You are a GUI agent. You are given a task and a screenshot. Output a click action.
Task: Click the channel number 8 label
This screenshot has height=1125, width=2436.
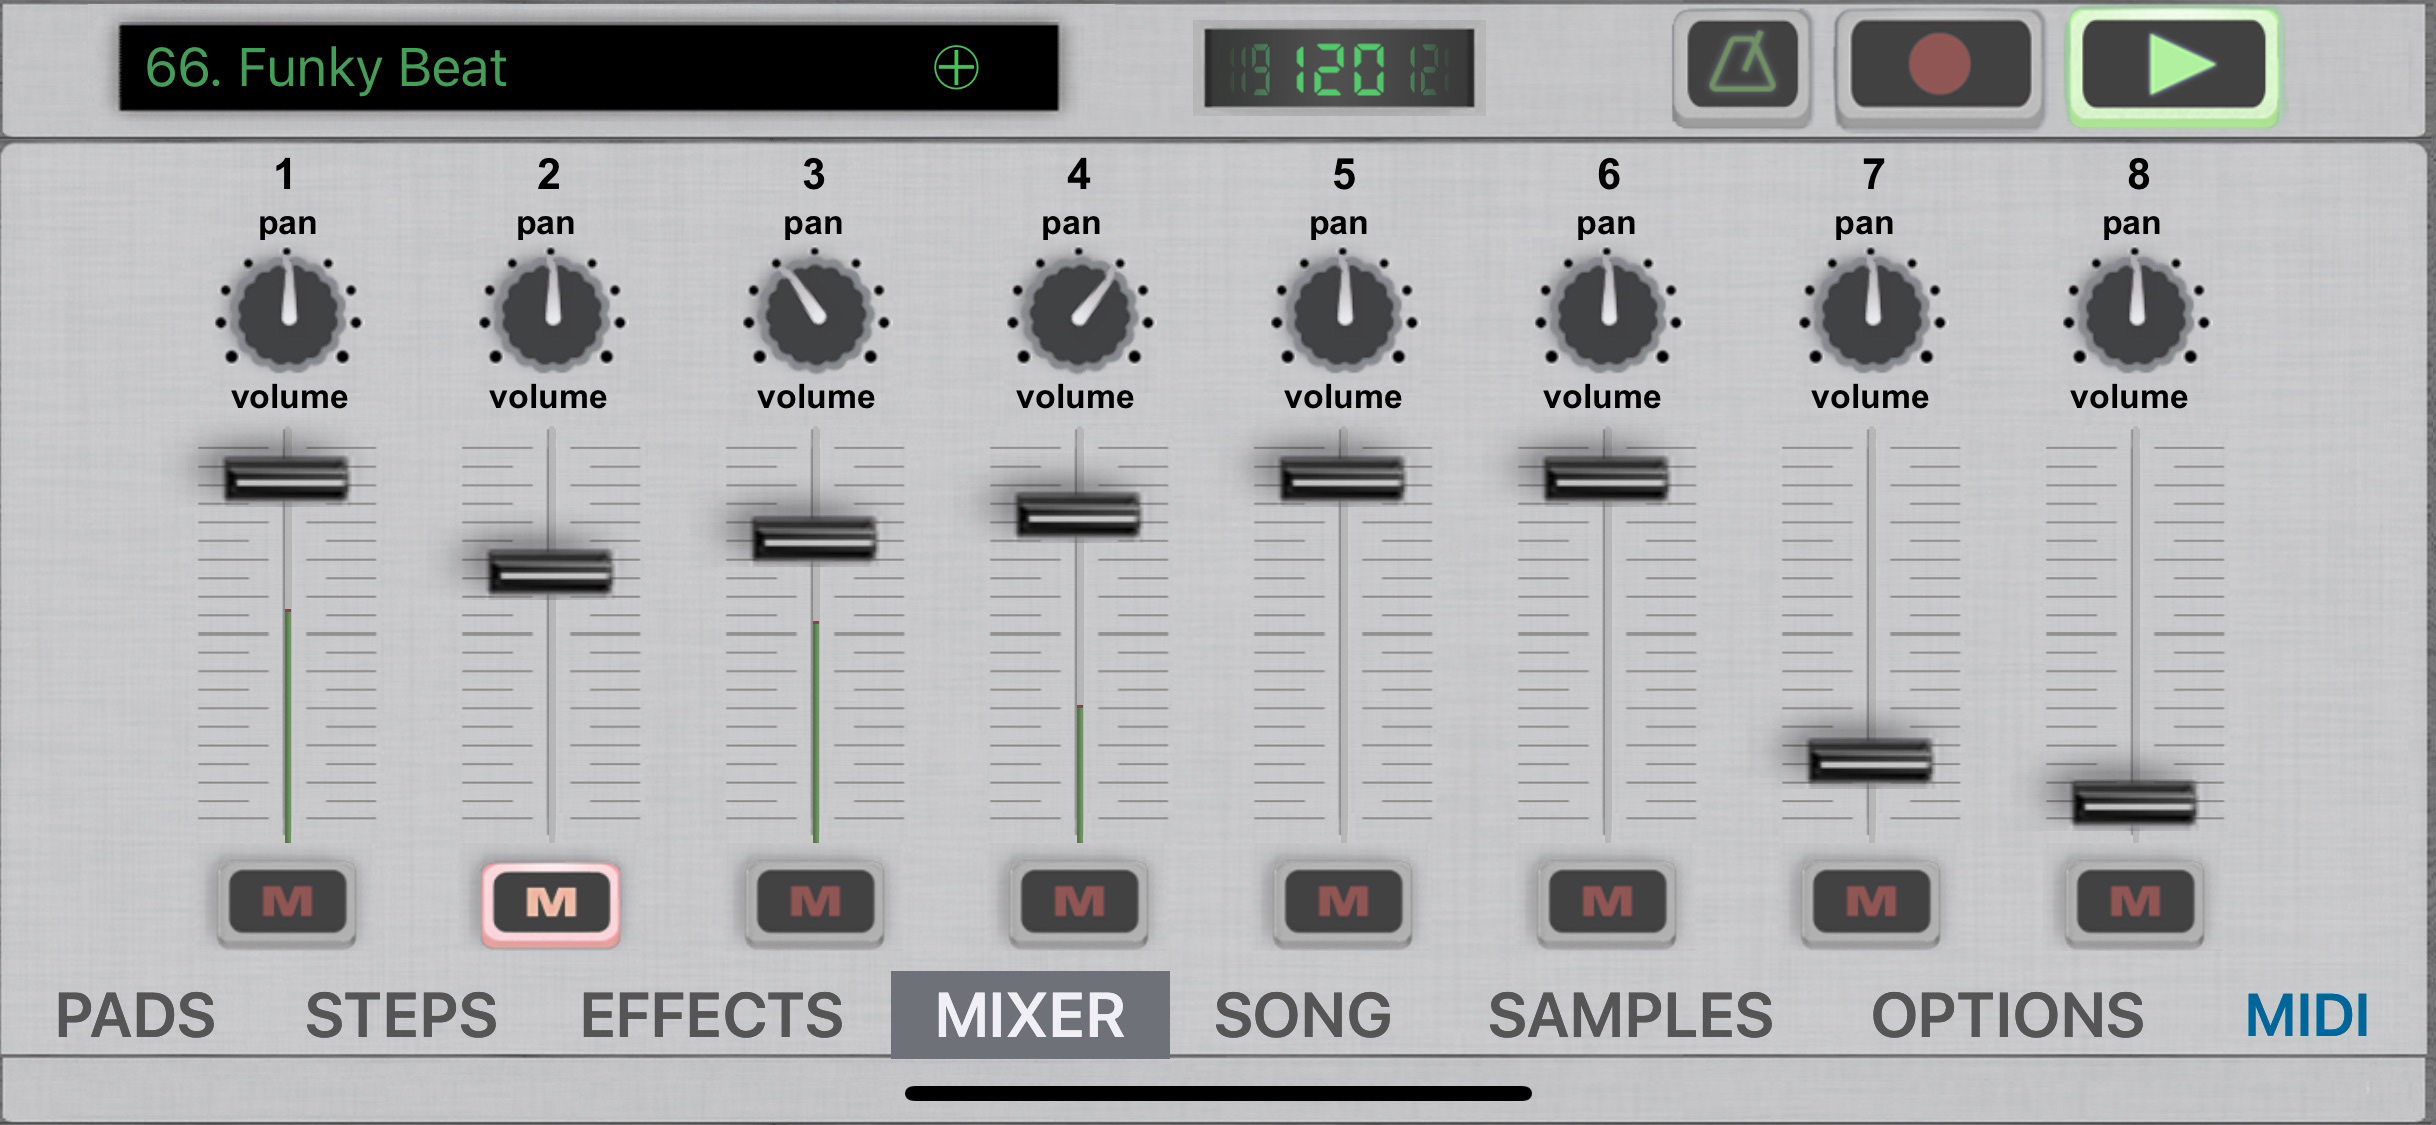click(2138, 175)
